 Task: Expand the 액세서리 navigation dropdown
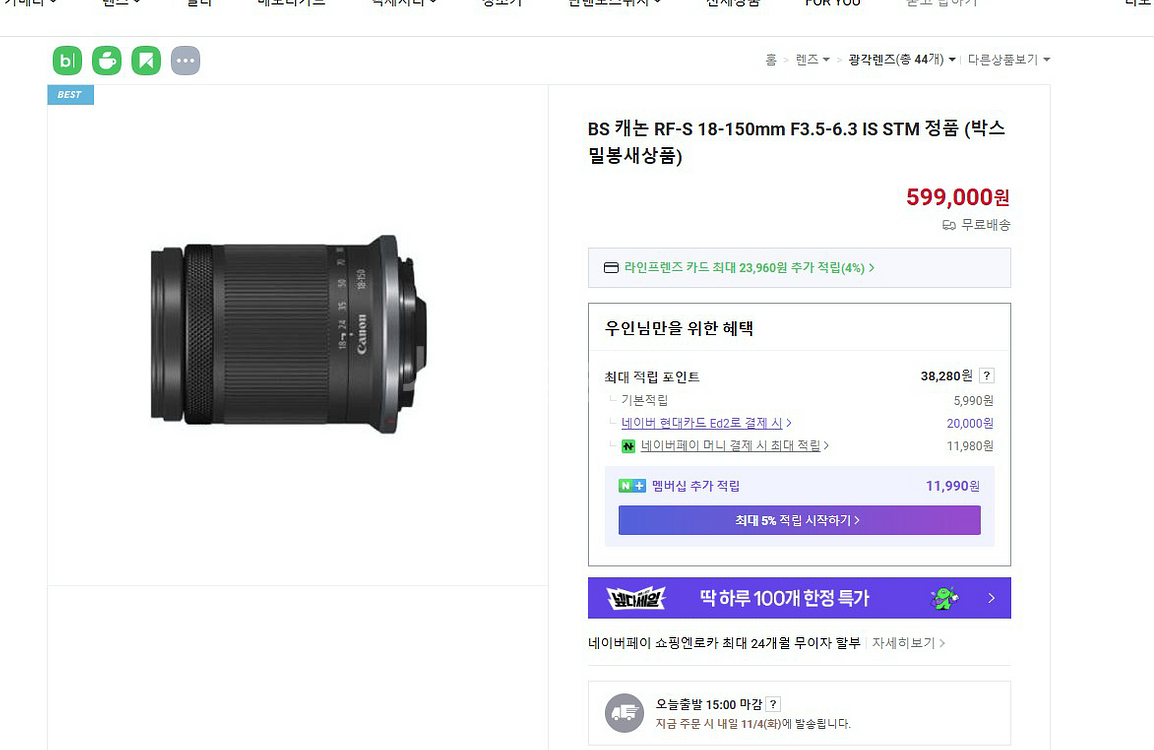click(x=400, y=4)
